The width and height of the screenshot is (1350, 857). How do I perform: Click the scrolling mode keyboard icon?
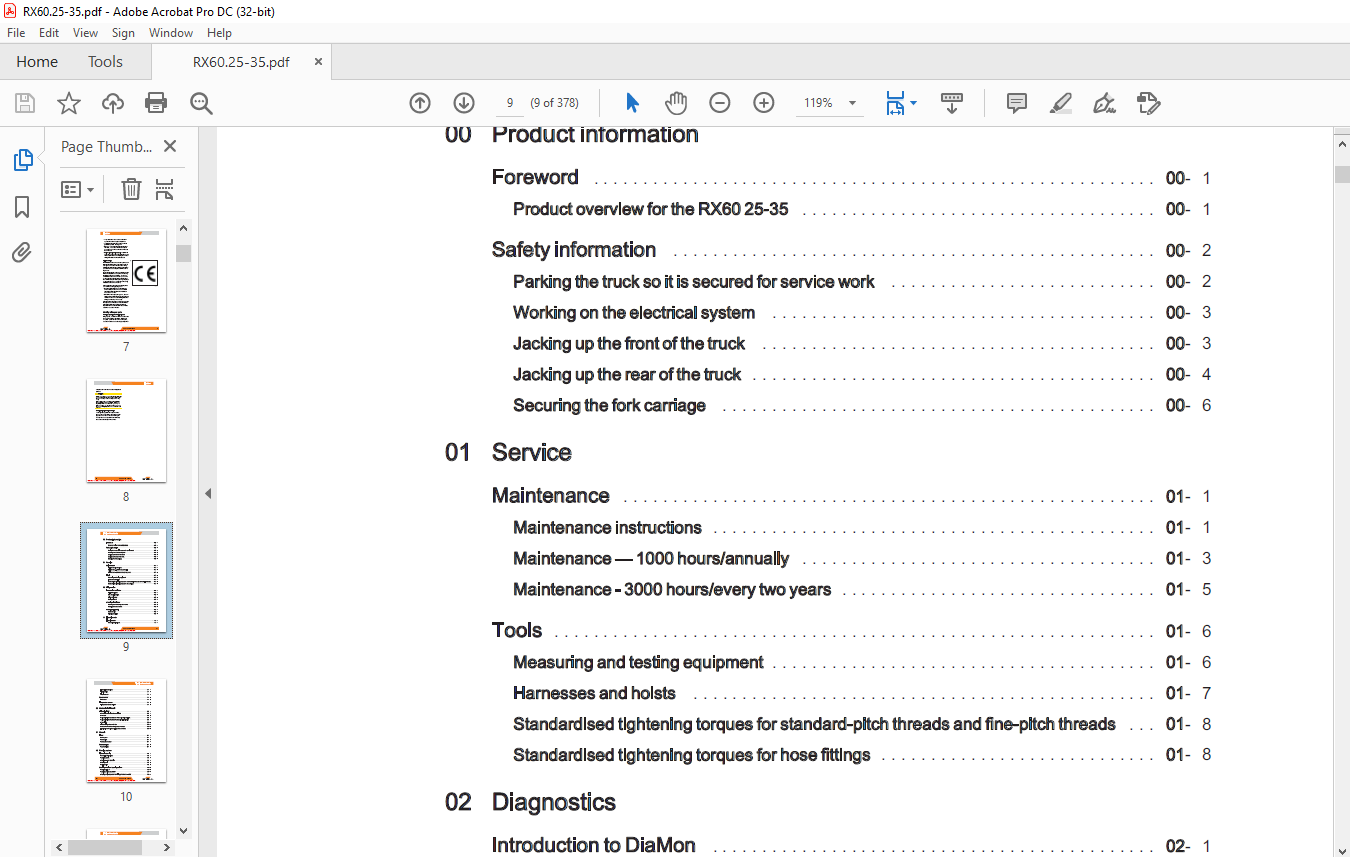coord(952,103)
